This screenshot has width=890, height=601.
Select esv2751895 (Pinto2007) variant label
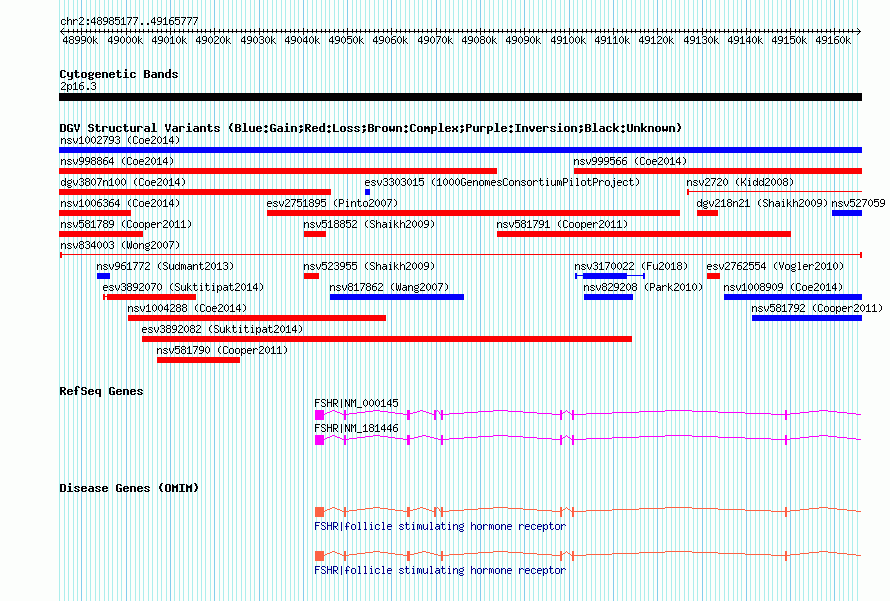coord(332,203)
